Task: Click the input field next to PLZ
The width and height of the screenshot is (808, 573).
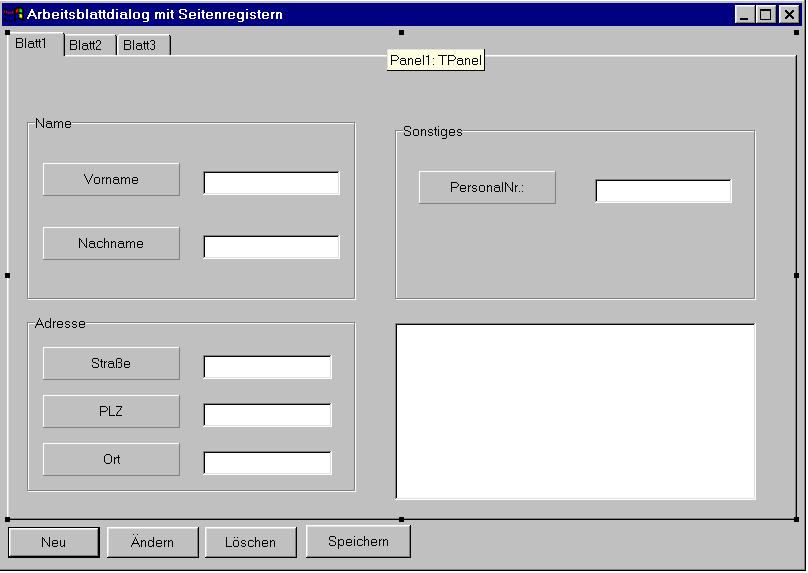Action: pos(267,415)
